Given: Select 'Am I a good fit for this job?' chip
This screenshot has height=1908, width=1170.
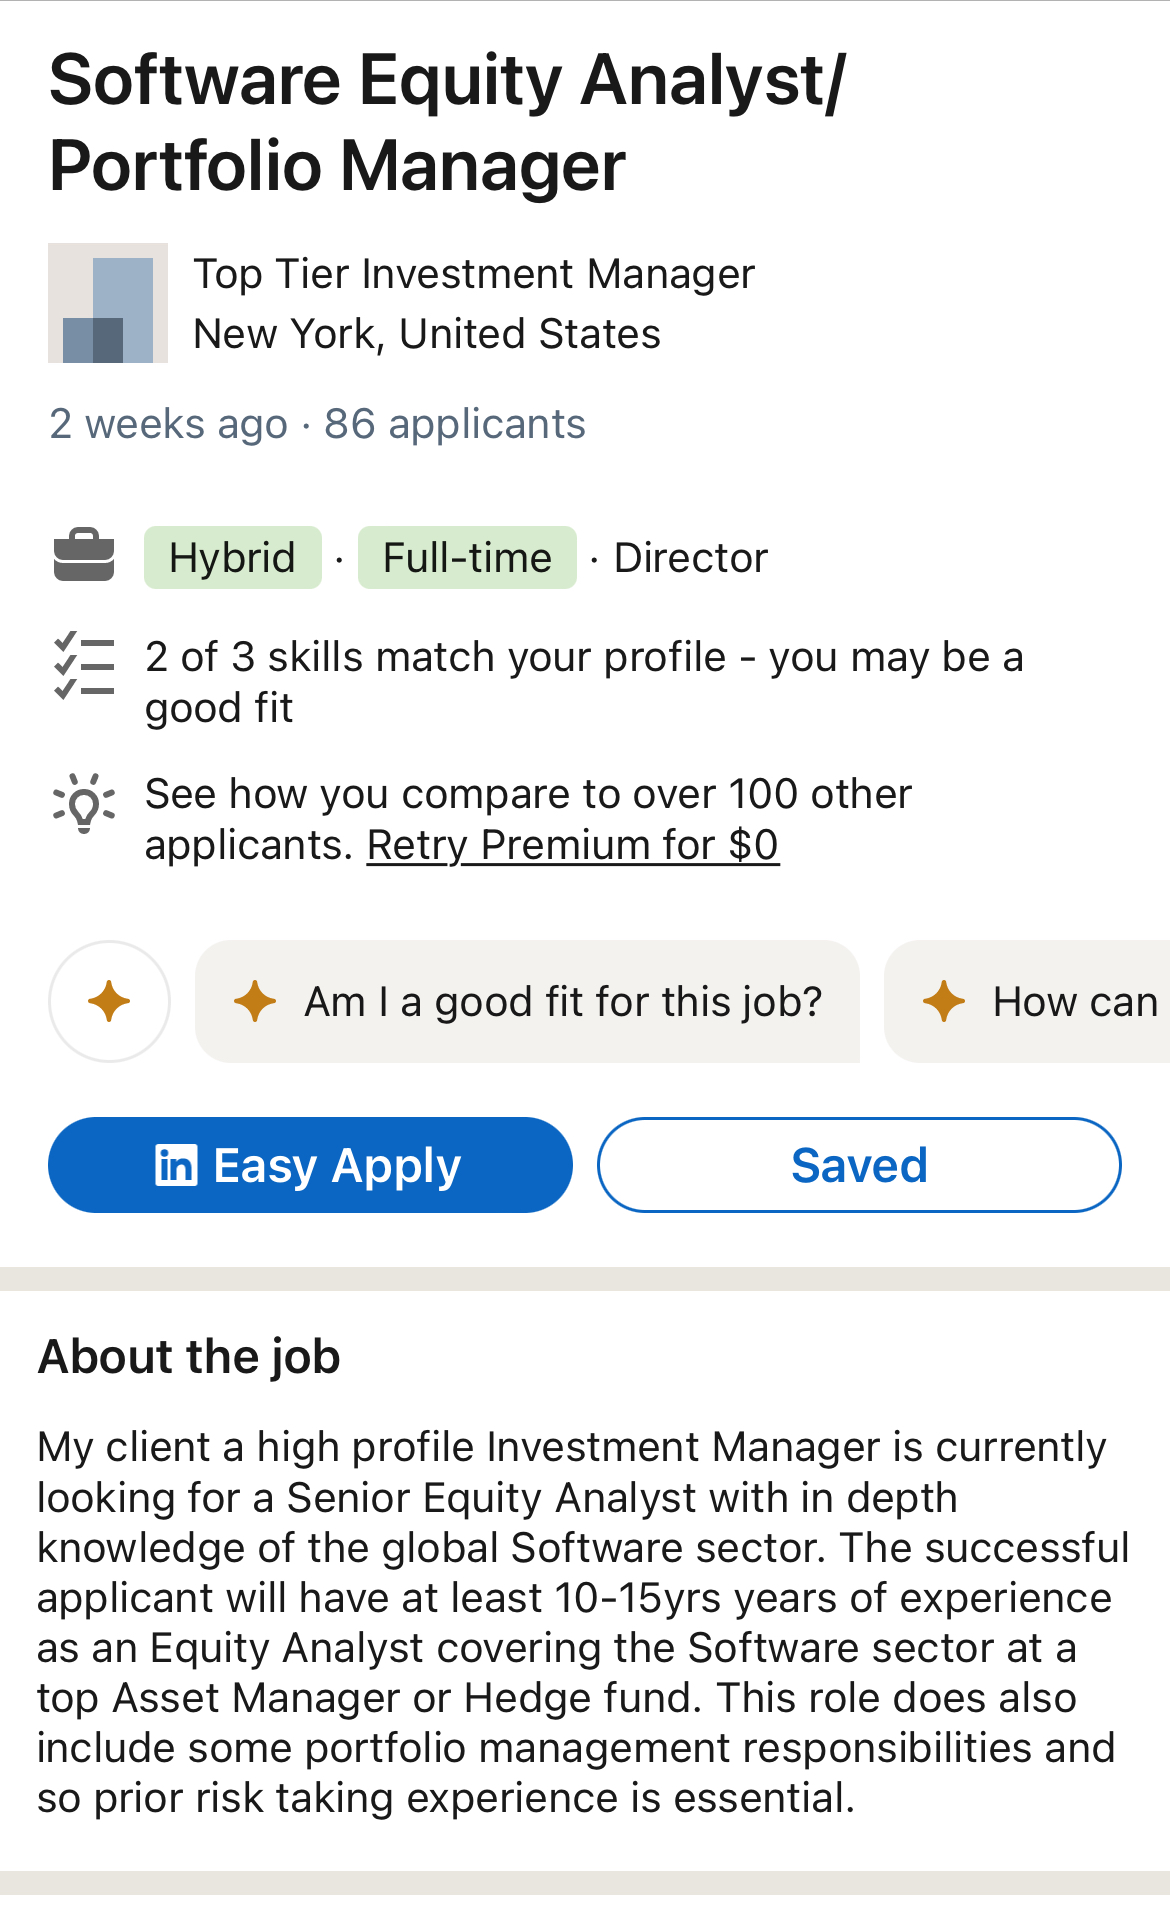Looking at the screenshot, I should (x=561, y=1001).
